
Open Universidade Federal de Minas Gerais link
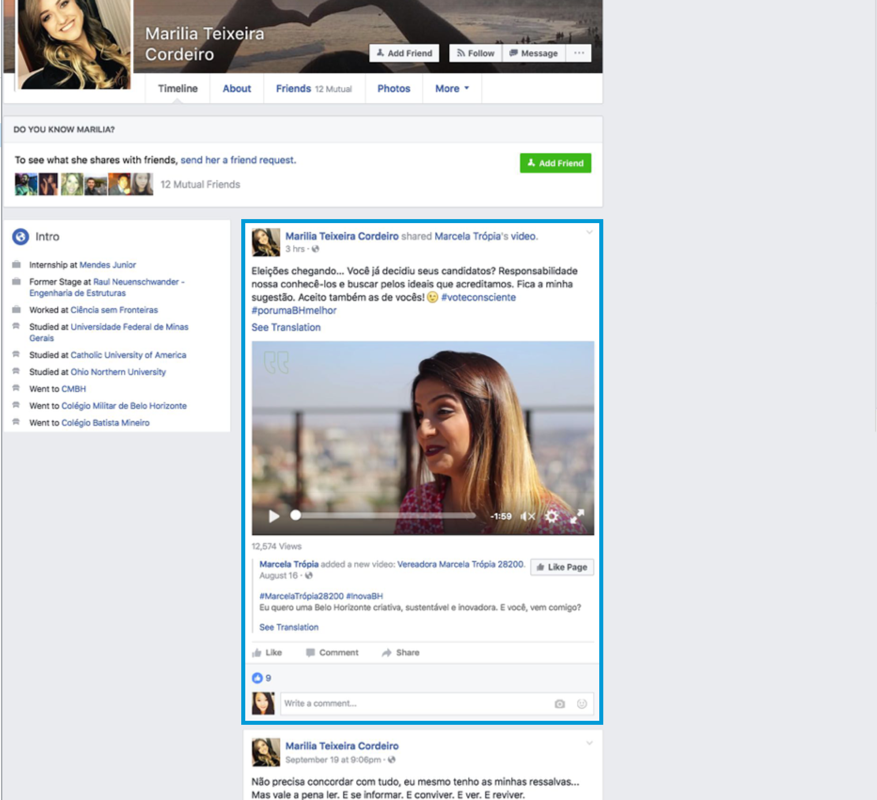coord(109,332)
